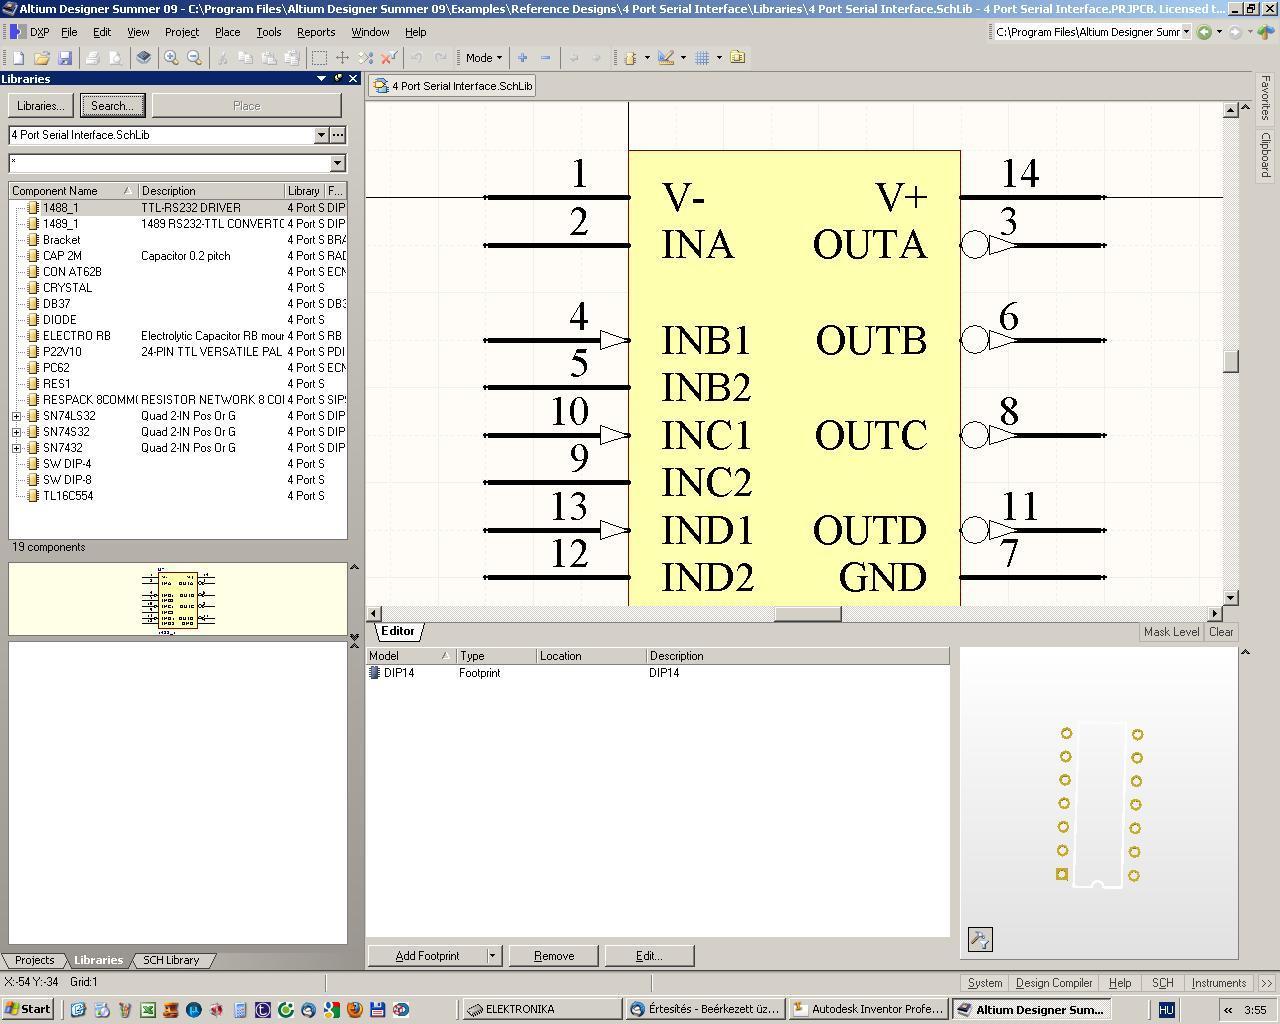Image resolution: width=1280 pixels, height=1024 pixels.
Task: Click the Libraries... button
Action: click(x=41, y=105)
